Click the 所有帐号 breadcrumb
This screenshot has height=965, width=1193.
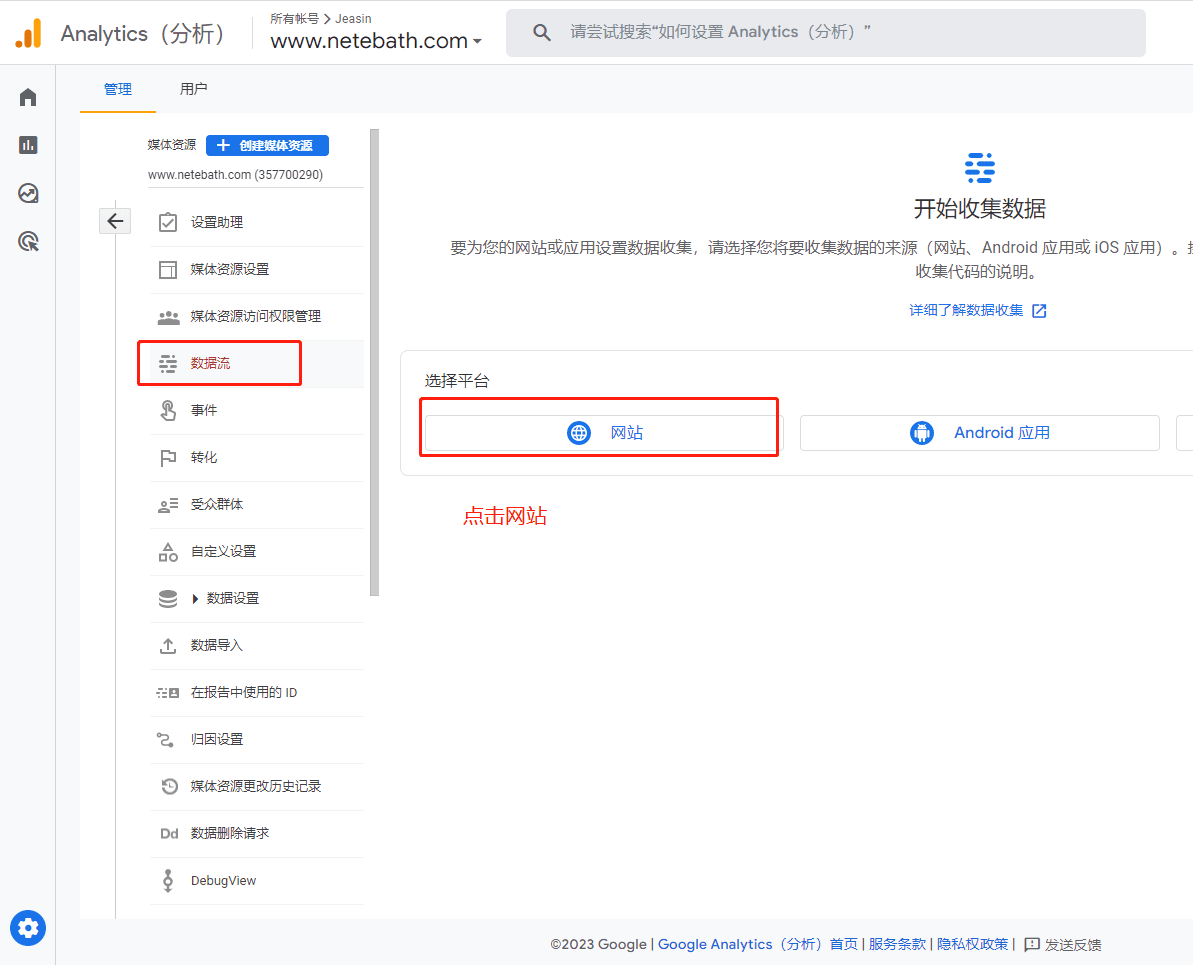coord(294,18)
